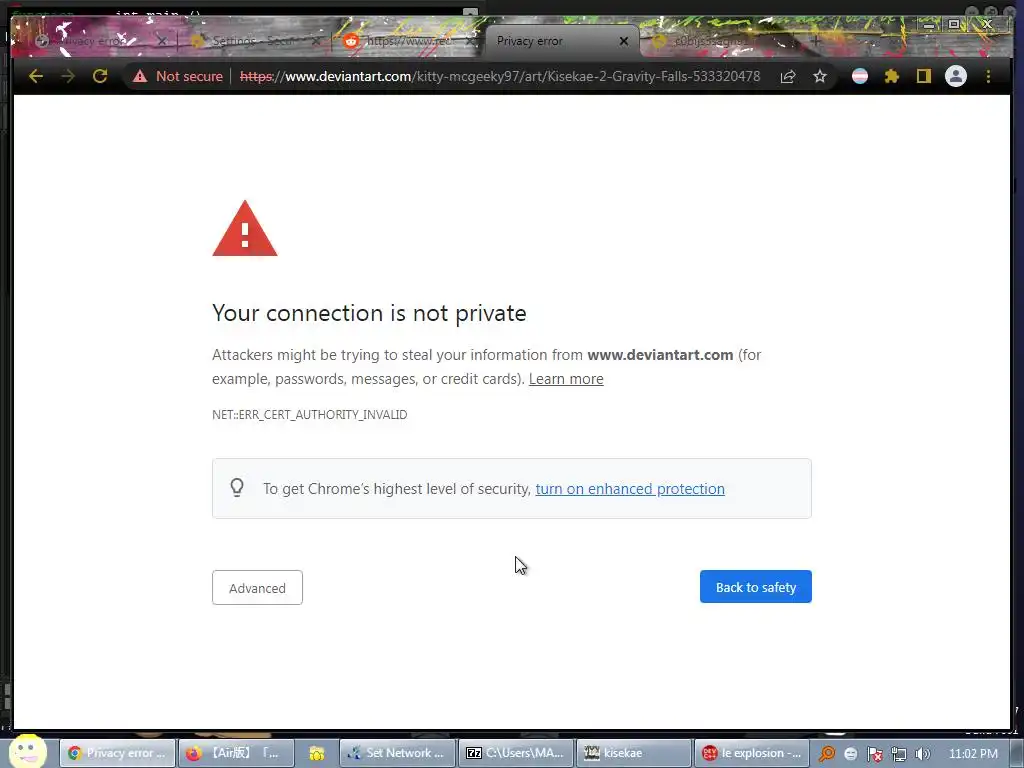The height and width of the screenshot is (768, 1024).
Task: Open the Chrome three-dot menu
Action: [988, 76]
